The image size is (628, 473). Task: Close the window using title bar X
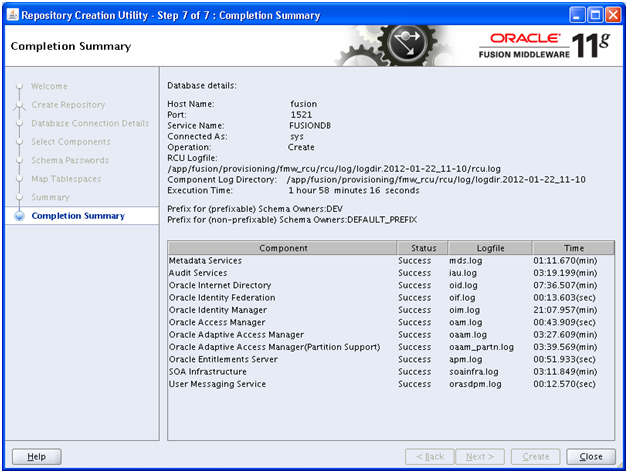point(613,15)
